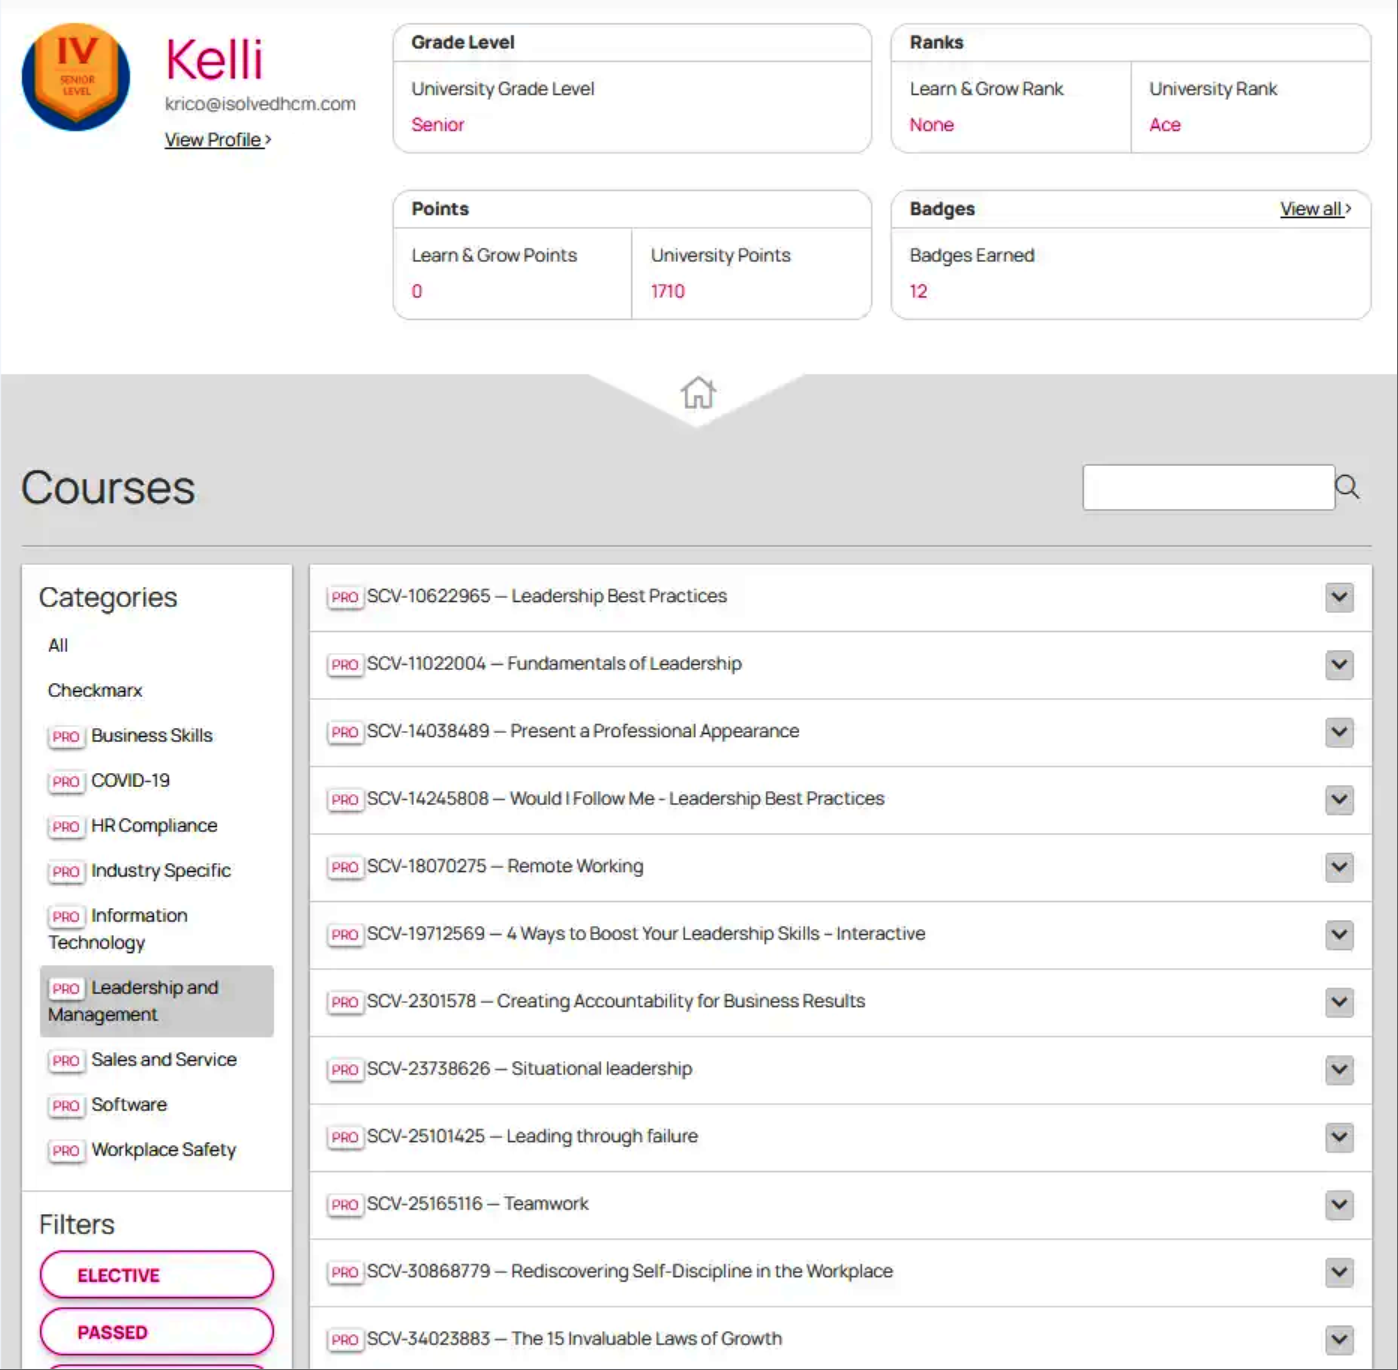Screen dimensions: 1398x1370
Task: Click into the course search field
Action: coord(1207,487)
